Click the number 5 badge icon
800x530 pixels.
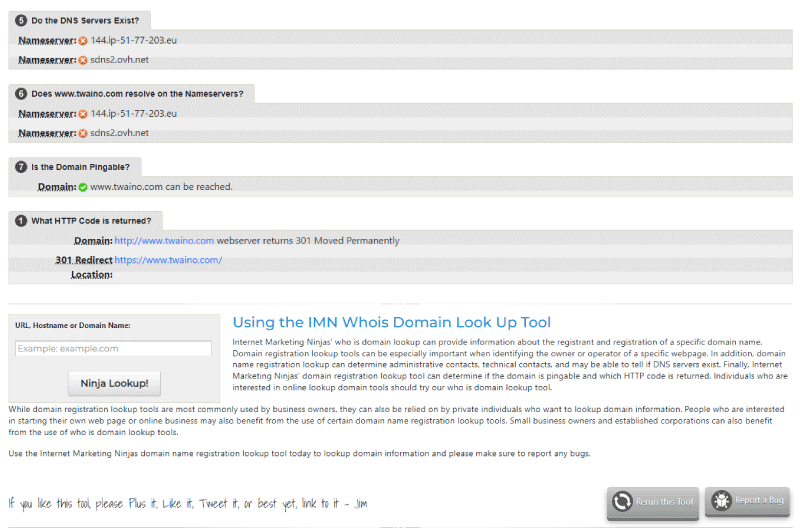click(21, 20)
